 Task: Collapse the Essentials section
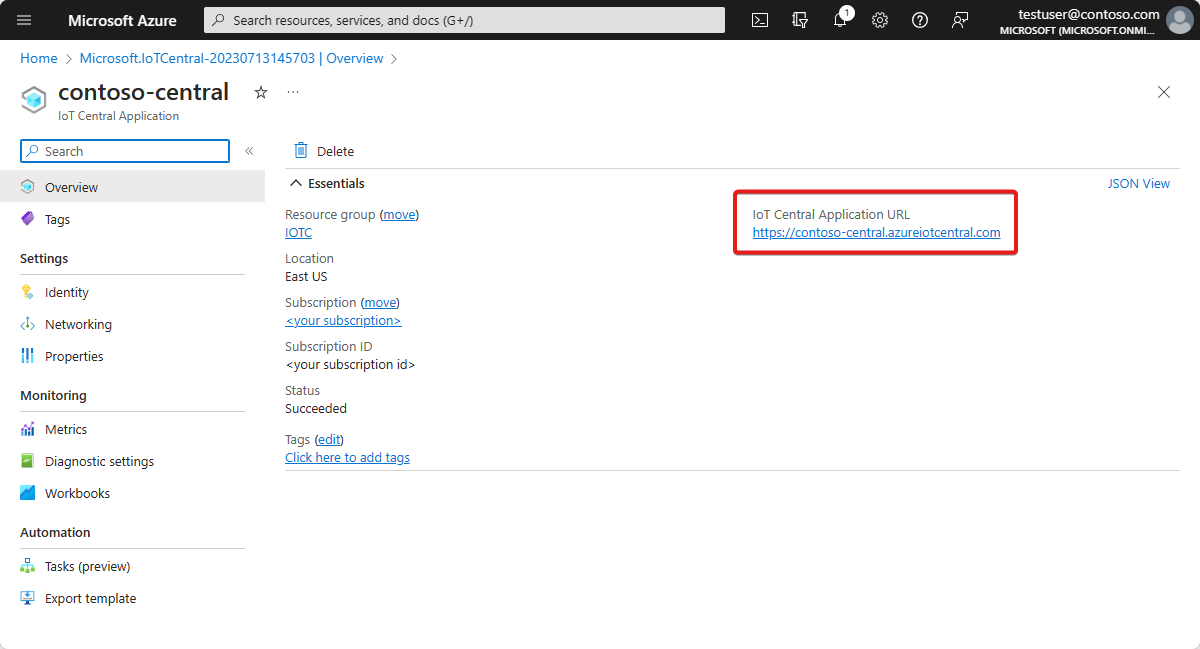click(x=325, y=183)
